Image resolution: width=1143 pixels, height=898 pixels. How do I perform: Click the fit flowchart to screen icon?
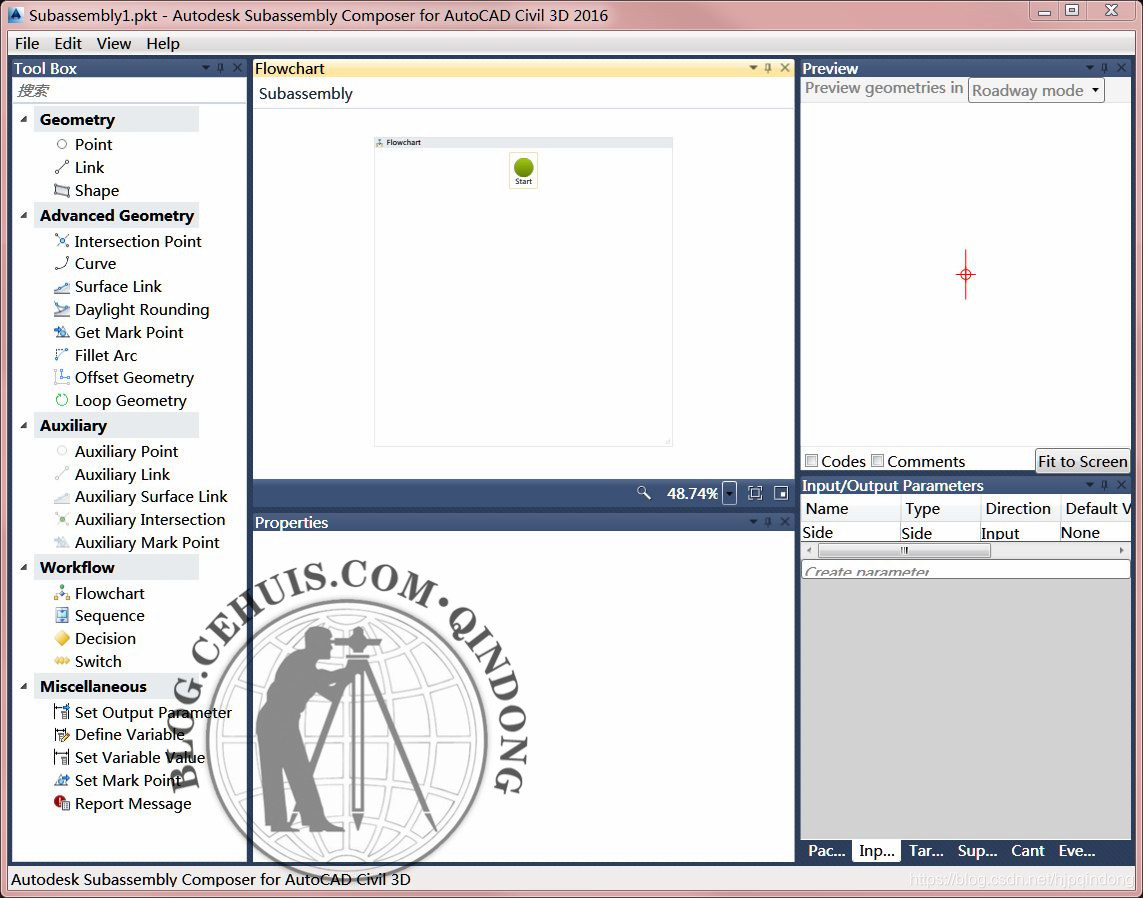(755, 493)
